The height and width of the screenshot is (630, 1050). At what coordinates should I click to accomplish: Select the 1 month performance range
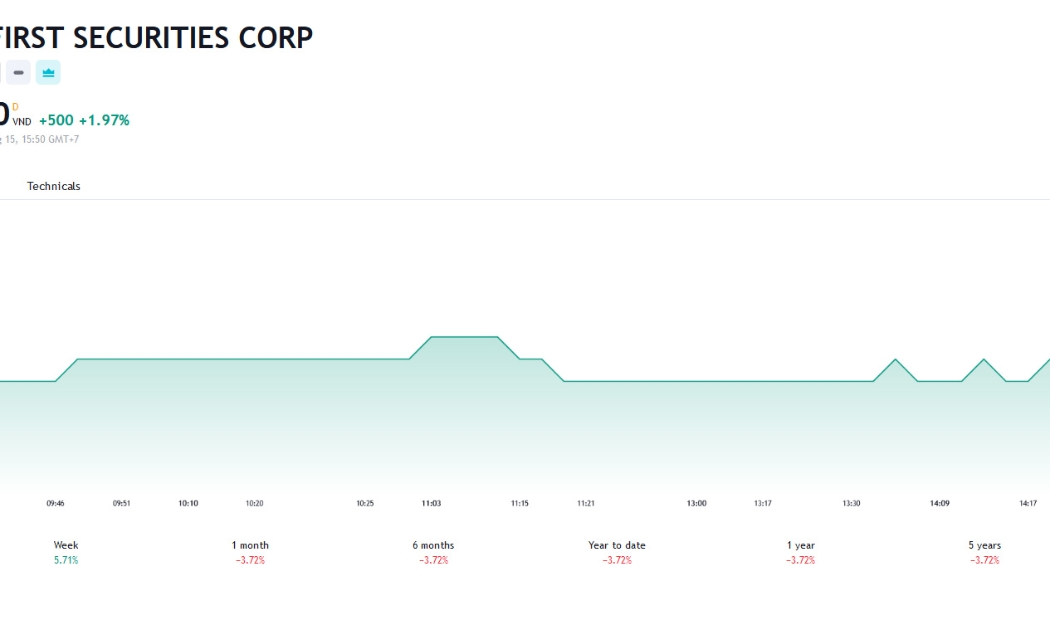[x=250, y=552]
